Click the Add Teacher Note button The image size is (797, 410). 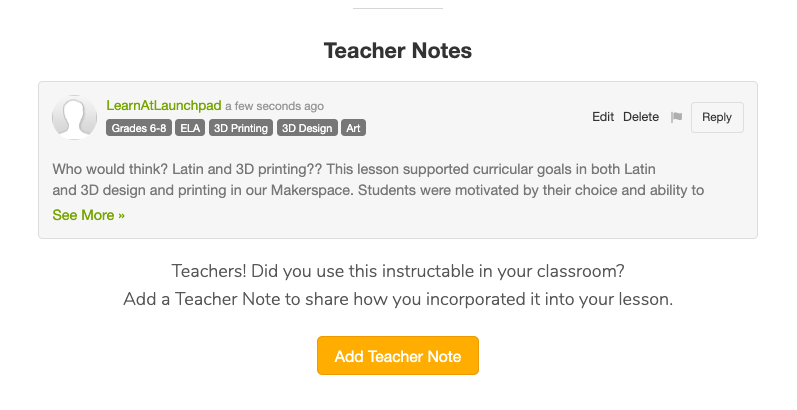tap(398, 356)
